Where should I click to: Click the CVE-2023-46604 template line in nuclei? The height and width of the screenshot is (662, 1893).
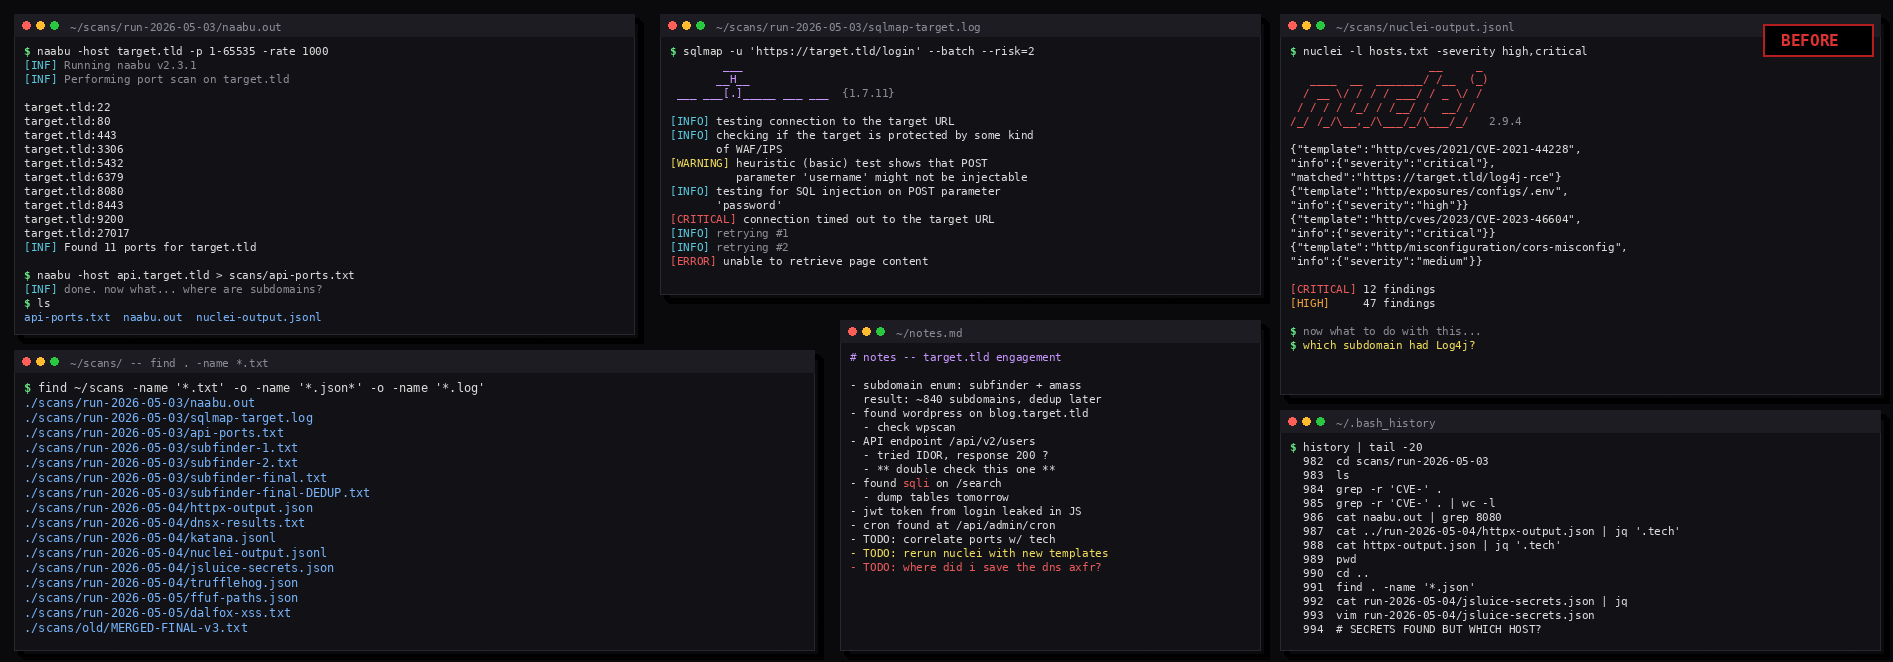tap(1435, 219)
